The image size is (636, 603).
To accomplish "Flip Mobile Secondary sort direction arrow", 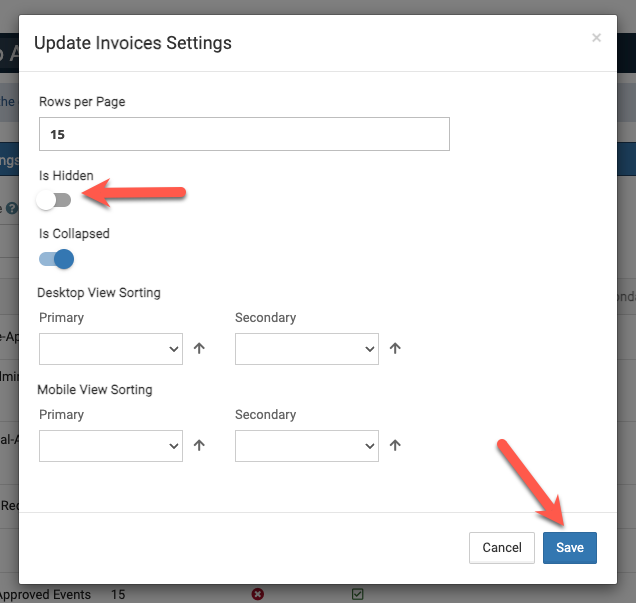I will [395, 445].
